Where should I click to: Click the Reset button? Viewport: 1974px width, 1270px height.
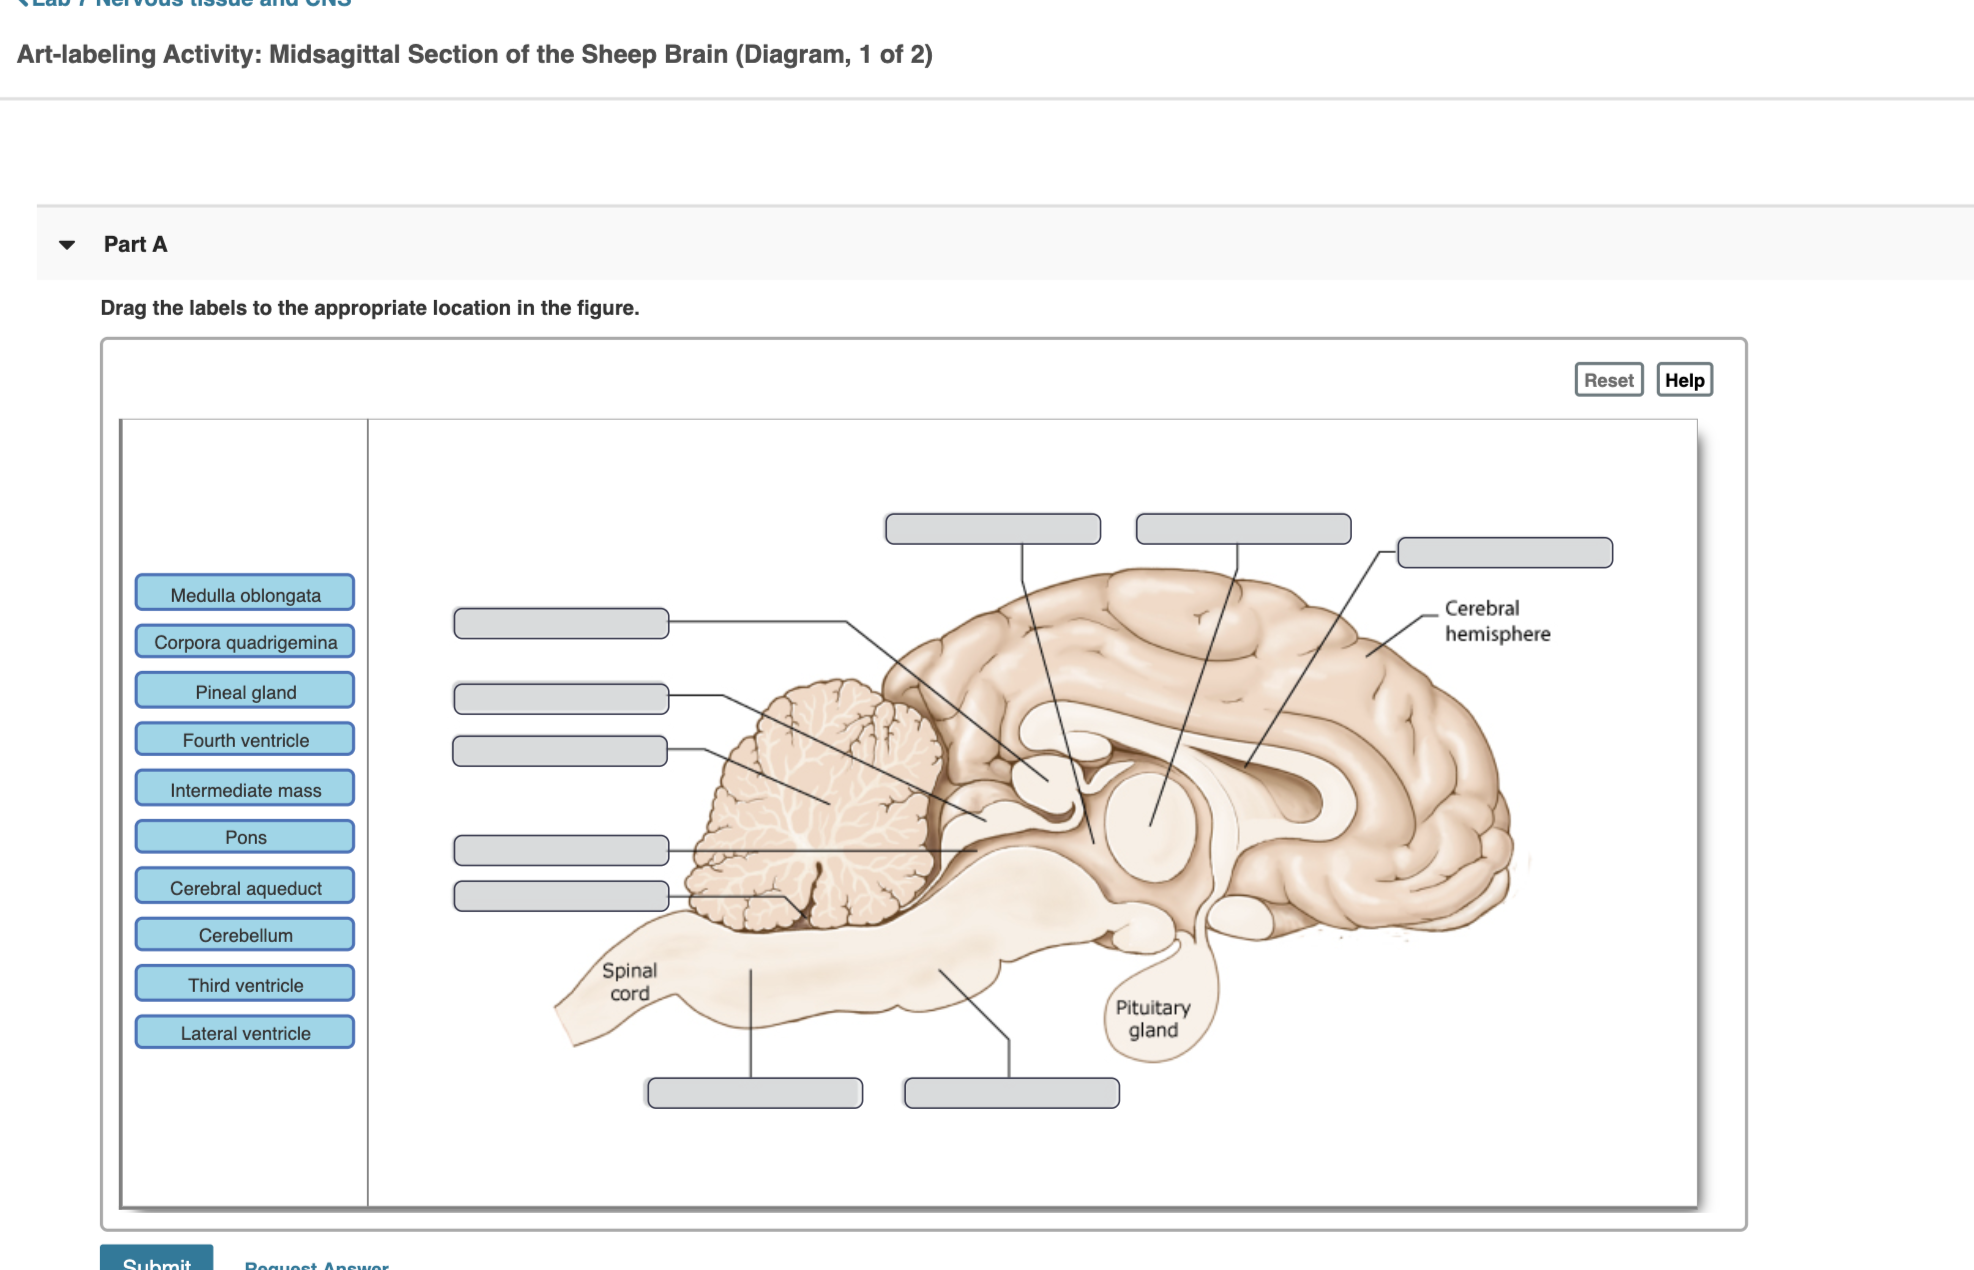[x=1608, y=380]
